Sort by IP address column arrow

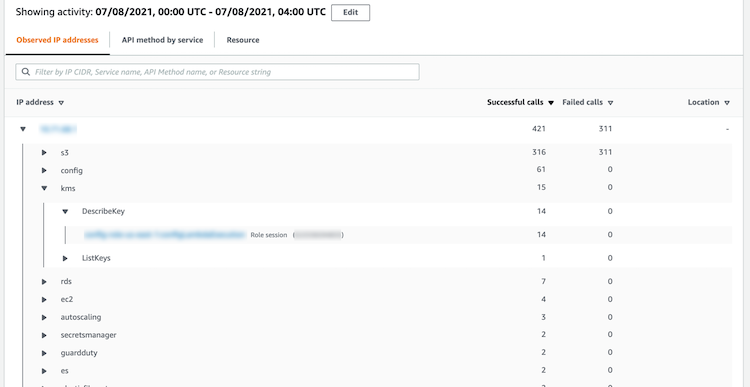[x=61, y=103]
